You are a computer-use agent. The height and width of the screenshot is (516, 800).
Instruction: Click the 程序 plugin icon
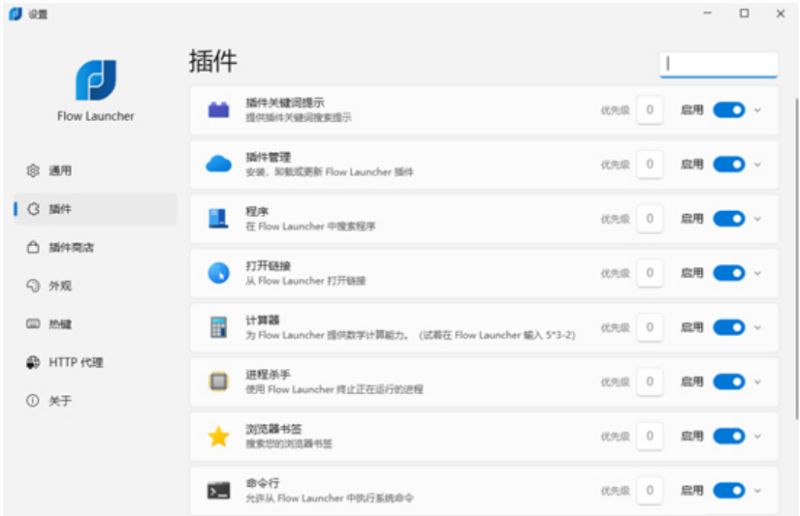pyautogui.click(x=218, y=218)
